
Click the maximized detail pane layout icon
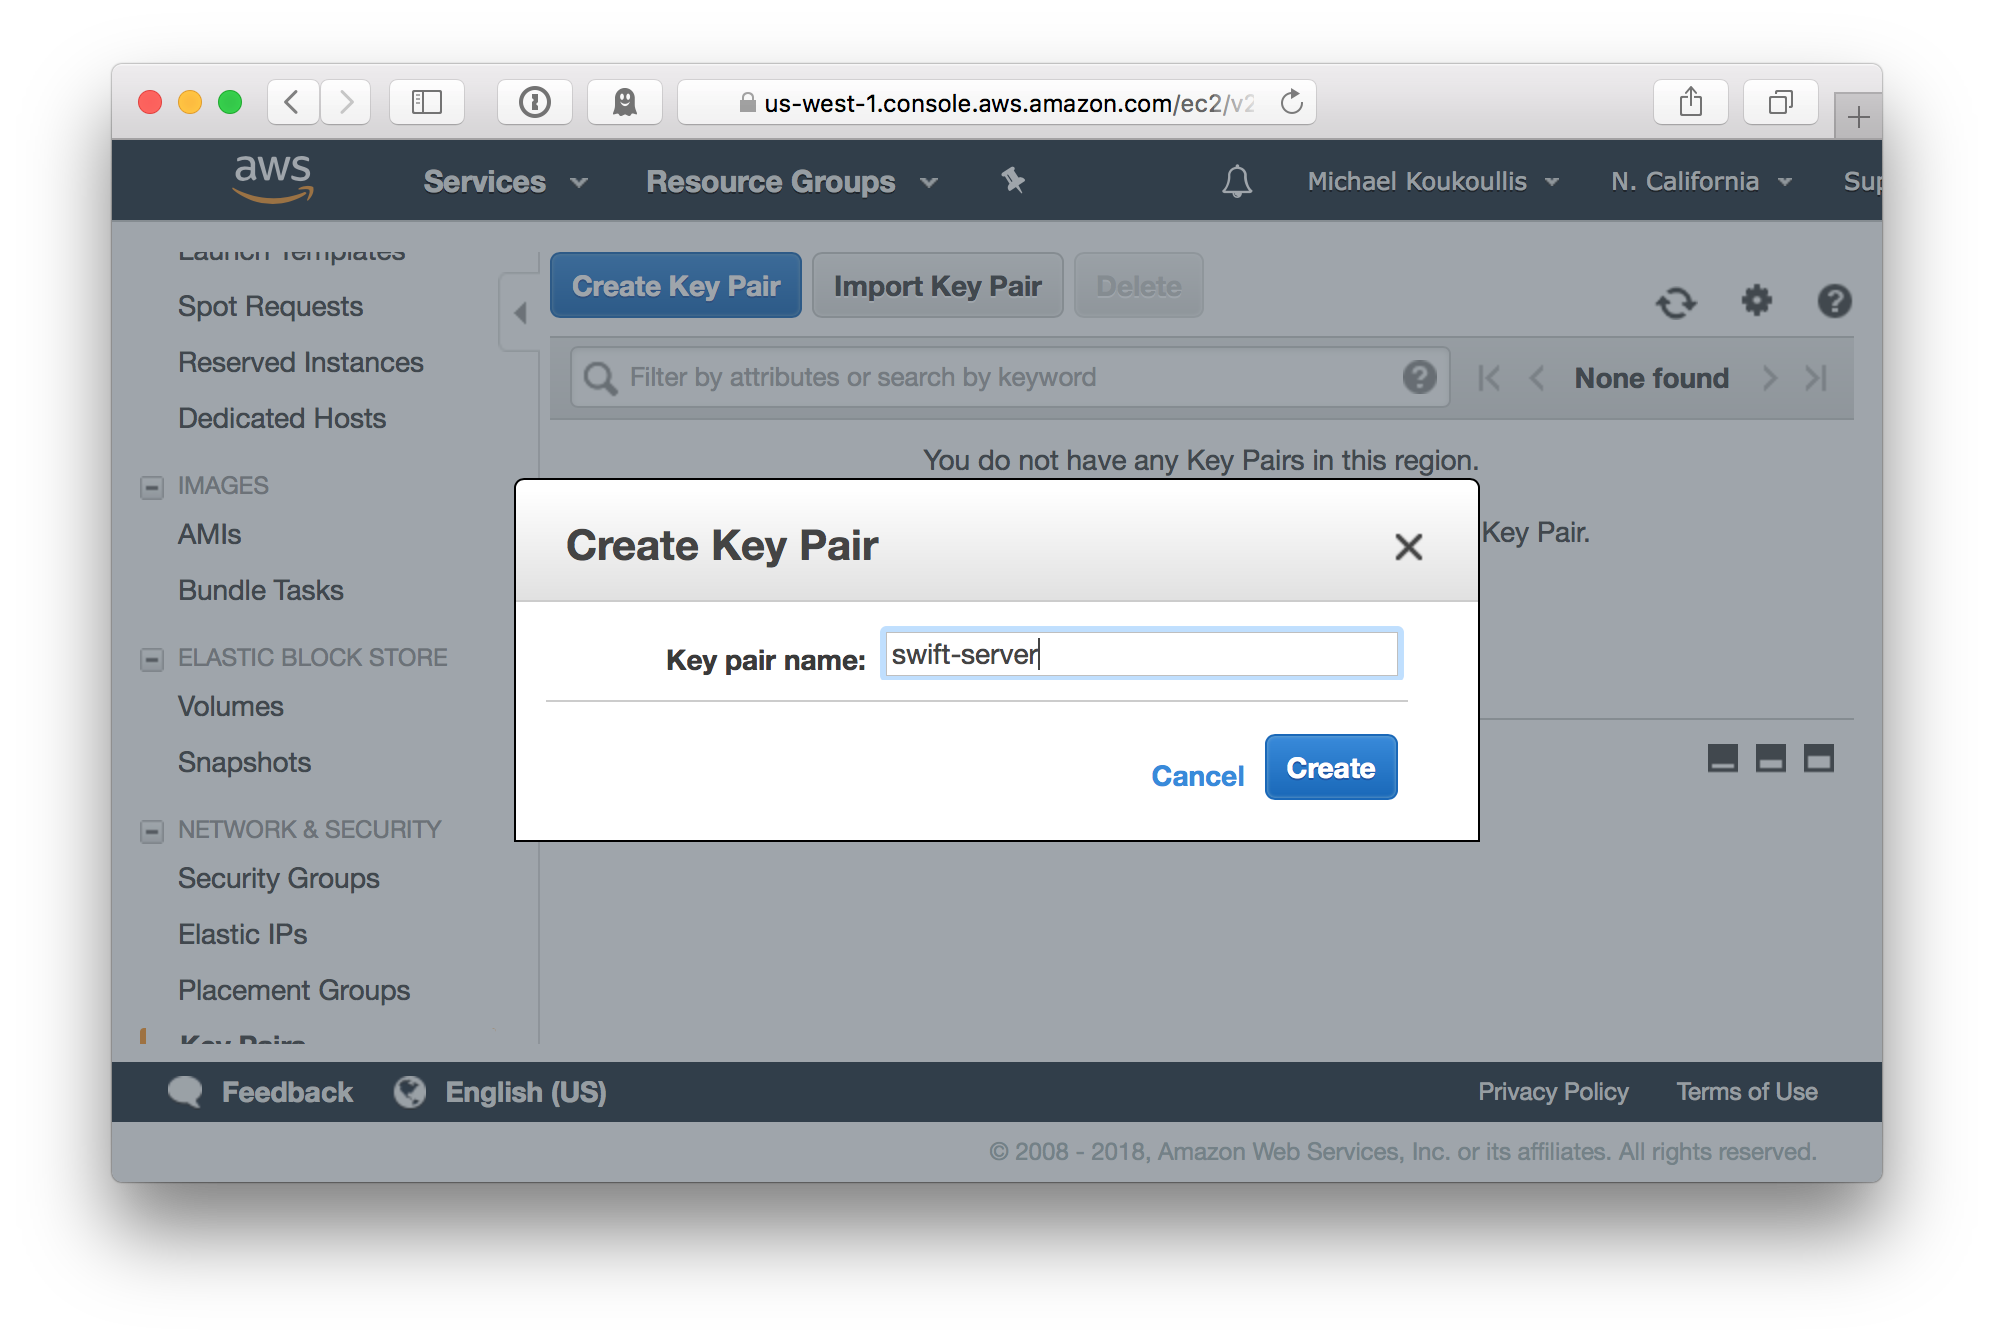click(1818, 759)
